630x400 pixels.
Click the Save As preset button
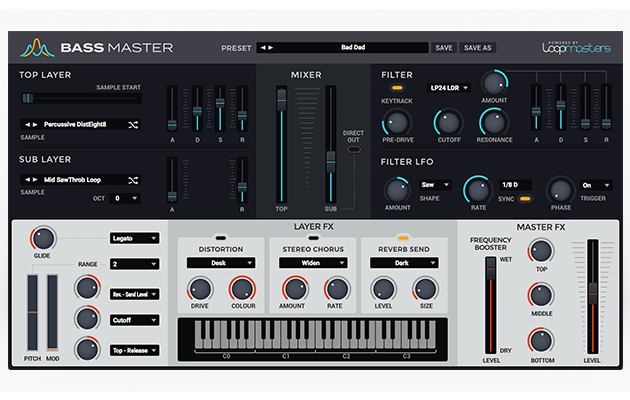[x=479, y=47]
